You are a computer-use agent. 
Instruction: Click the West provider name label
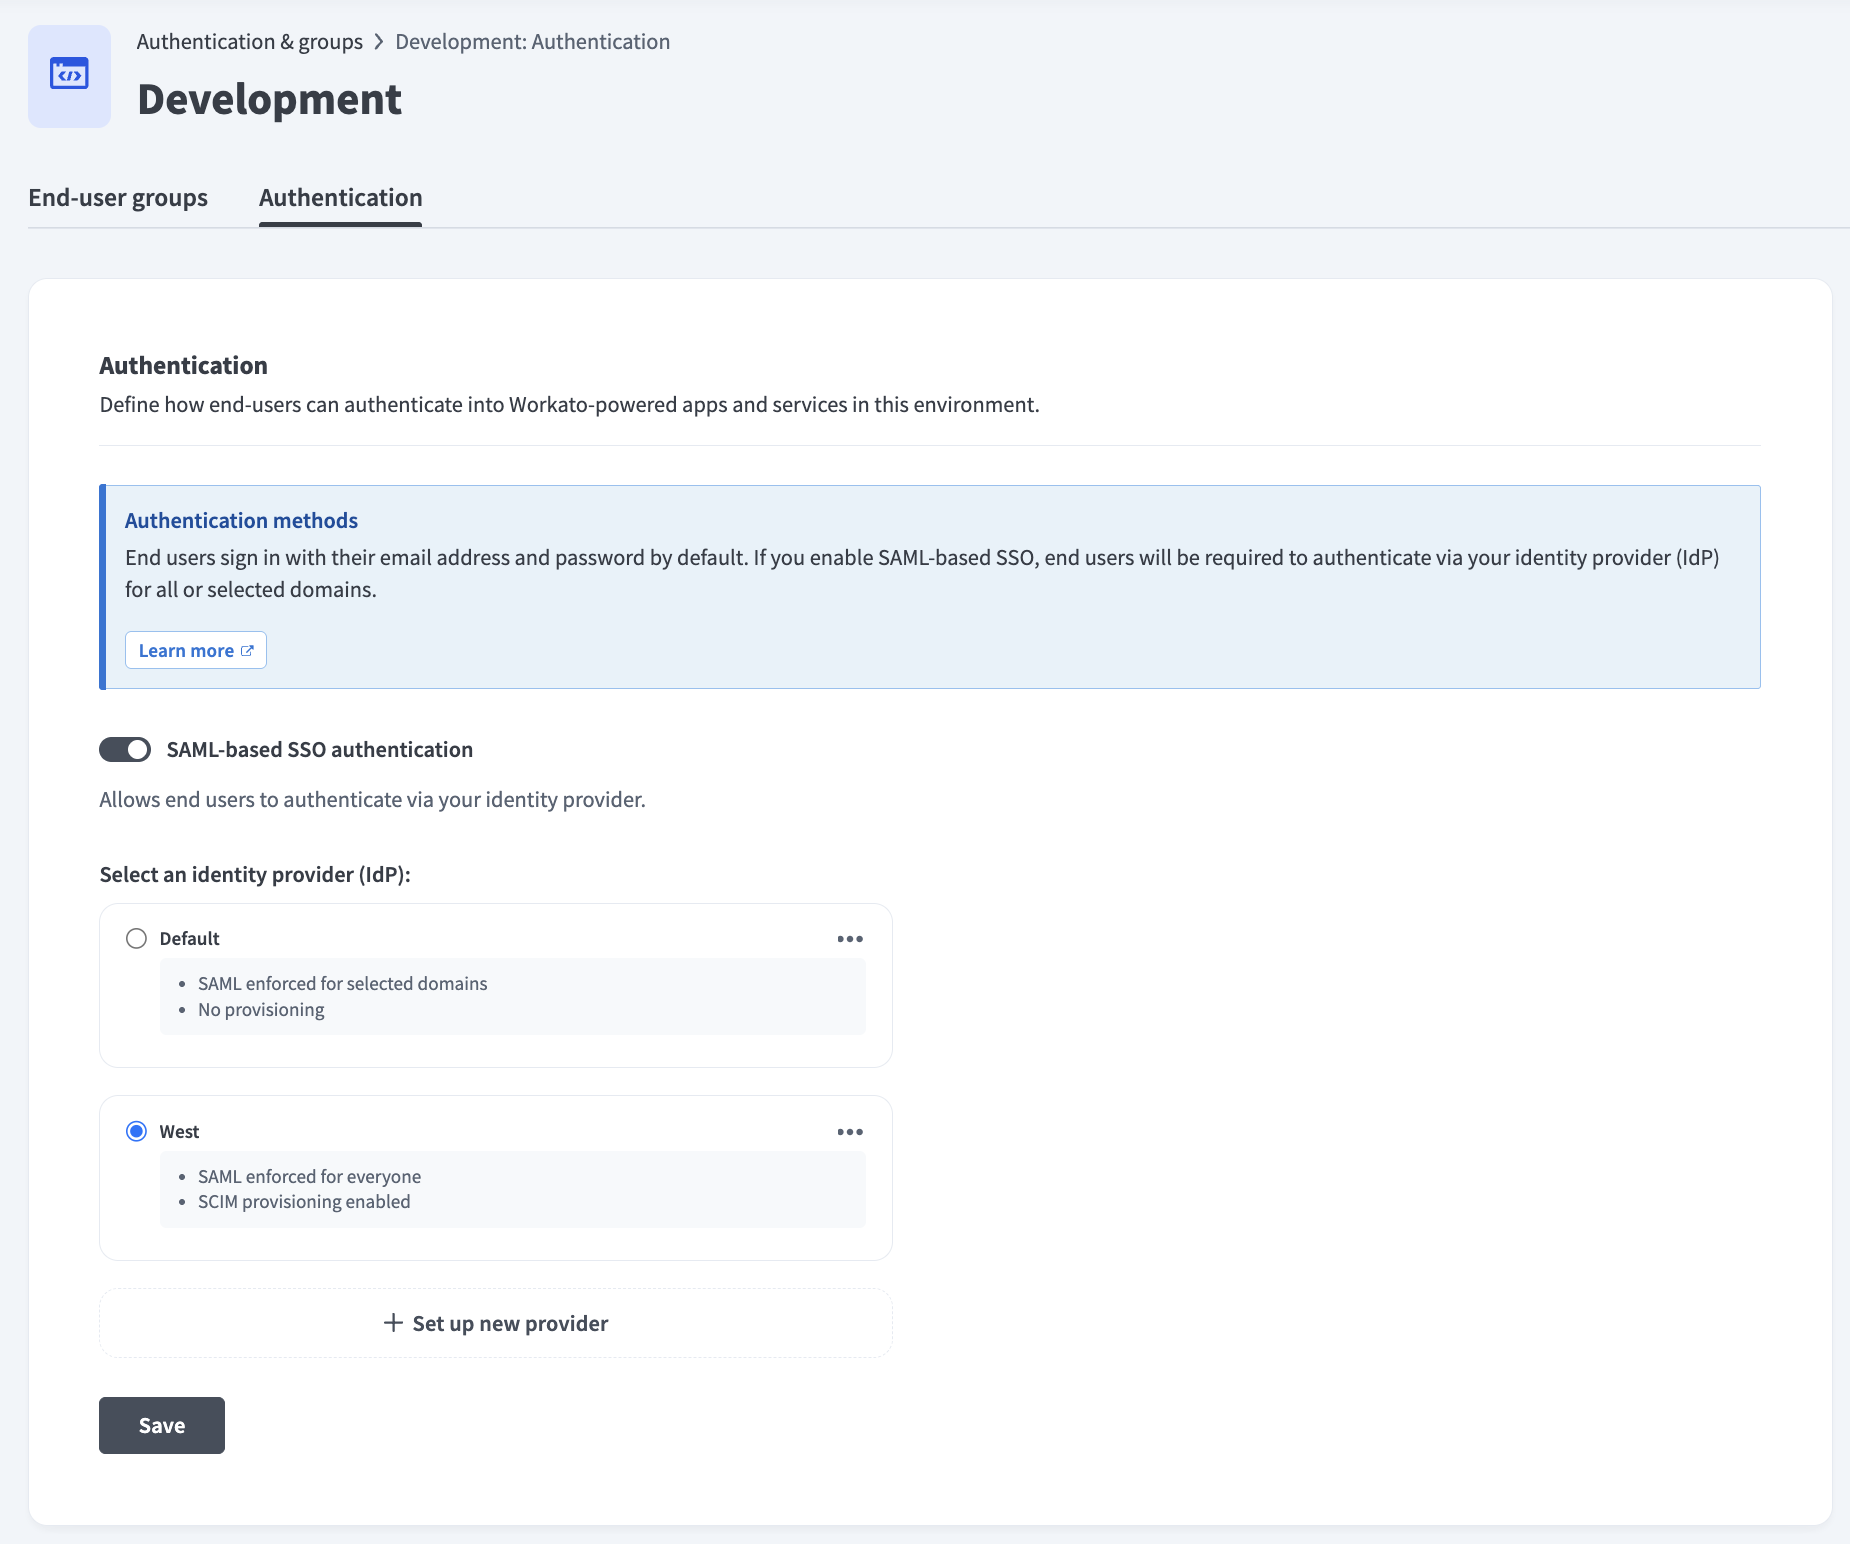[179, 1132]
